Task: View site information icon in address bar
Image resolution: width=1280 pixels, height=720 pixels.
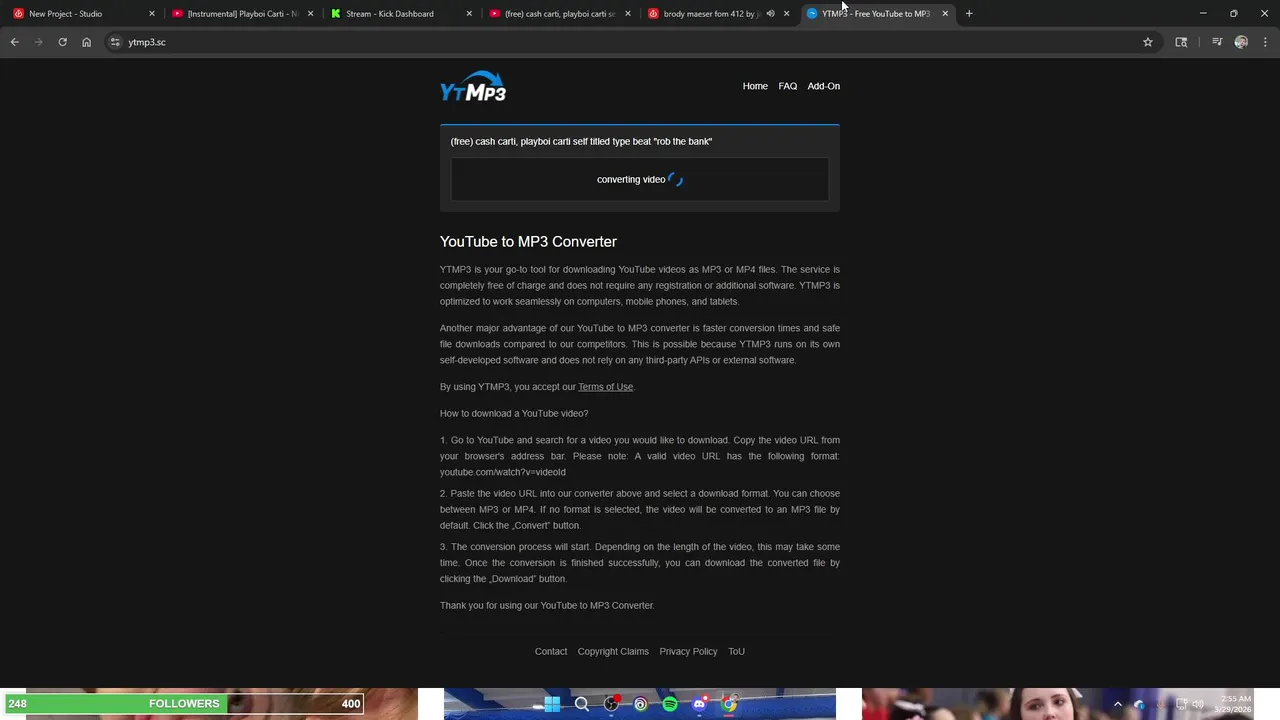Action: coord(115,42)
